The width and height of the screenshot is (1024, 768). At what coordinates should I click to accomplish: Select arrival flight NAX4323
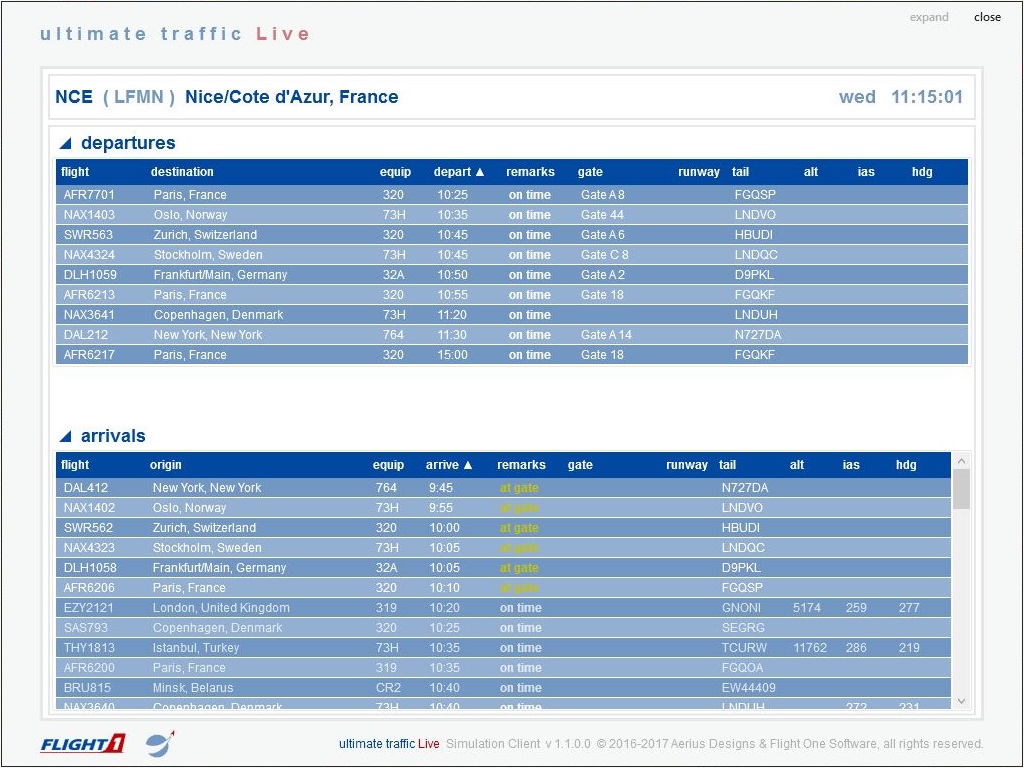[504, 548]
